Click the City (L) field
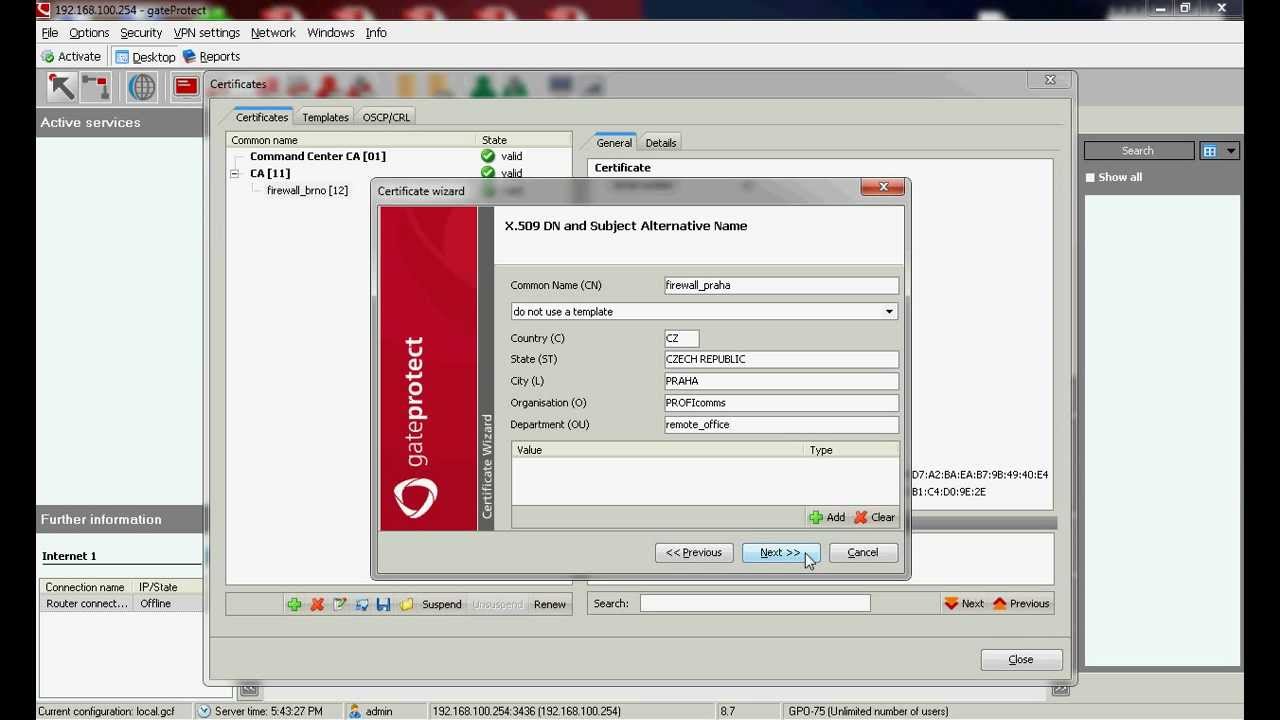The image size is (1280, 720). (781, 381)
